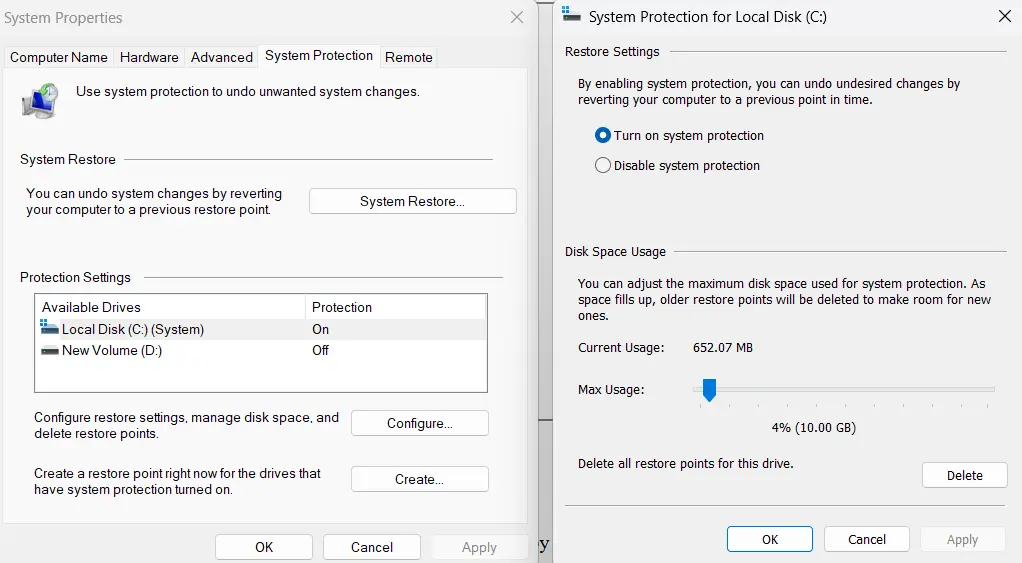The image size is (1022, 563).
Task: Select Disable system protection radio
Action: [x=603, y=166]
